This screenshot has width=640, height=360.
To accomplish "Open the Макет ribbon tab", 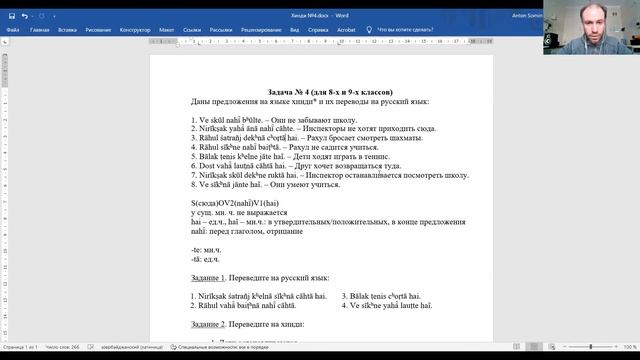I will coord(167,30).
